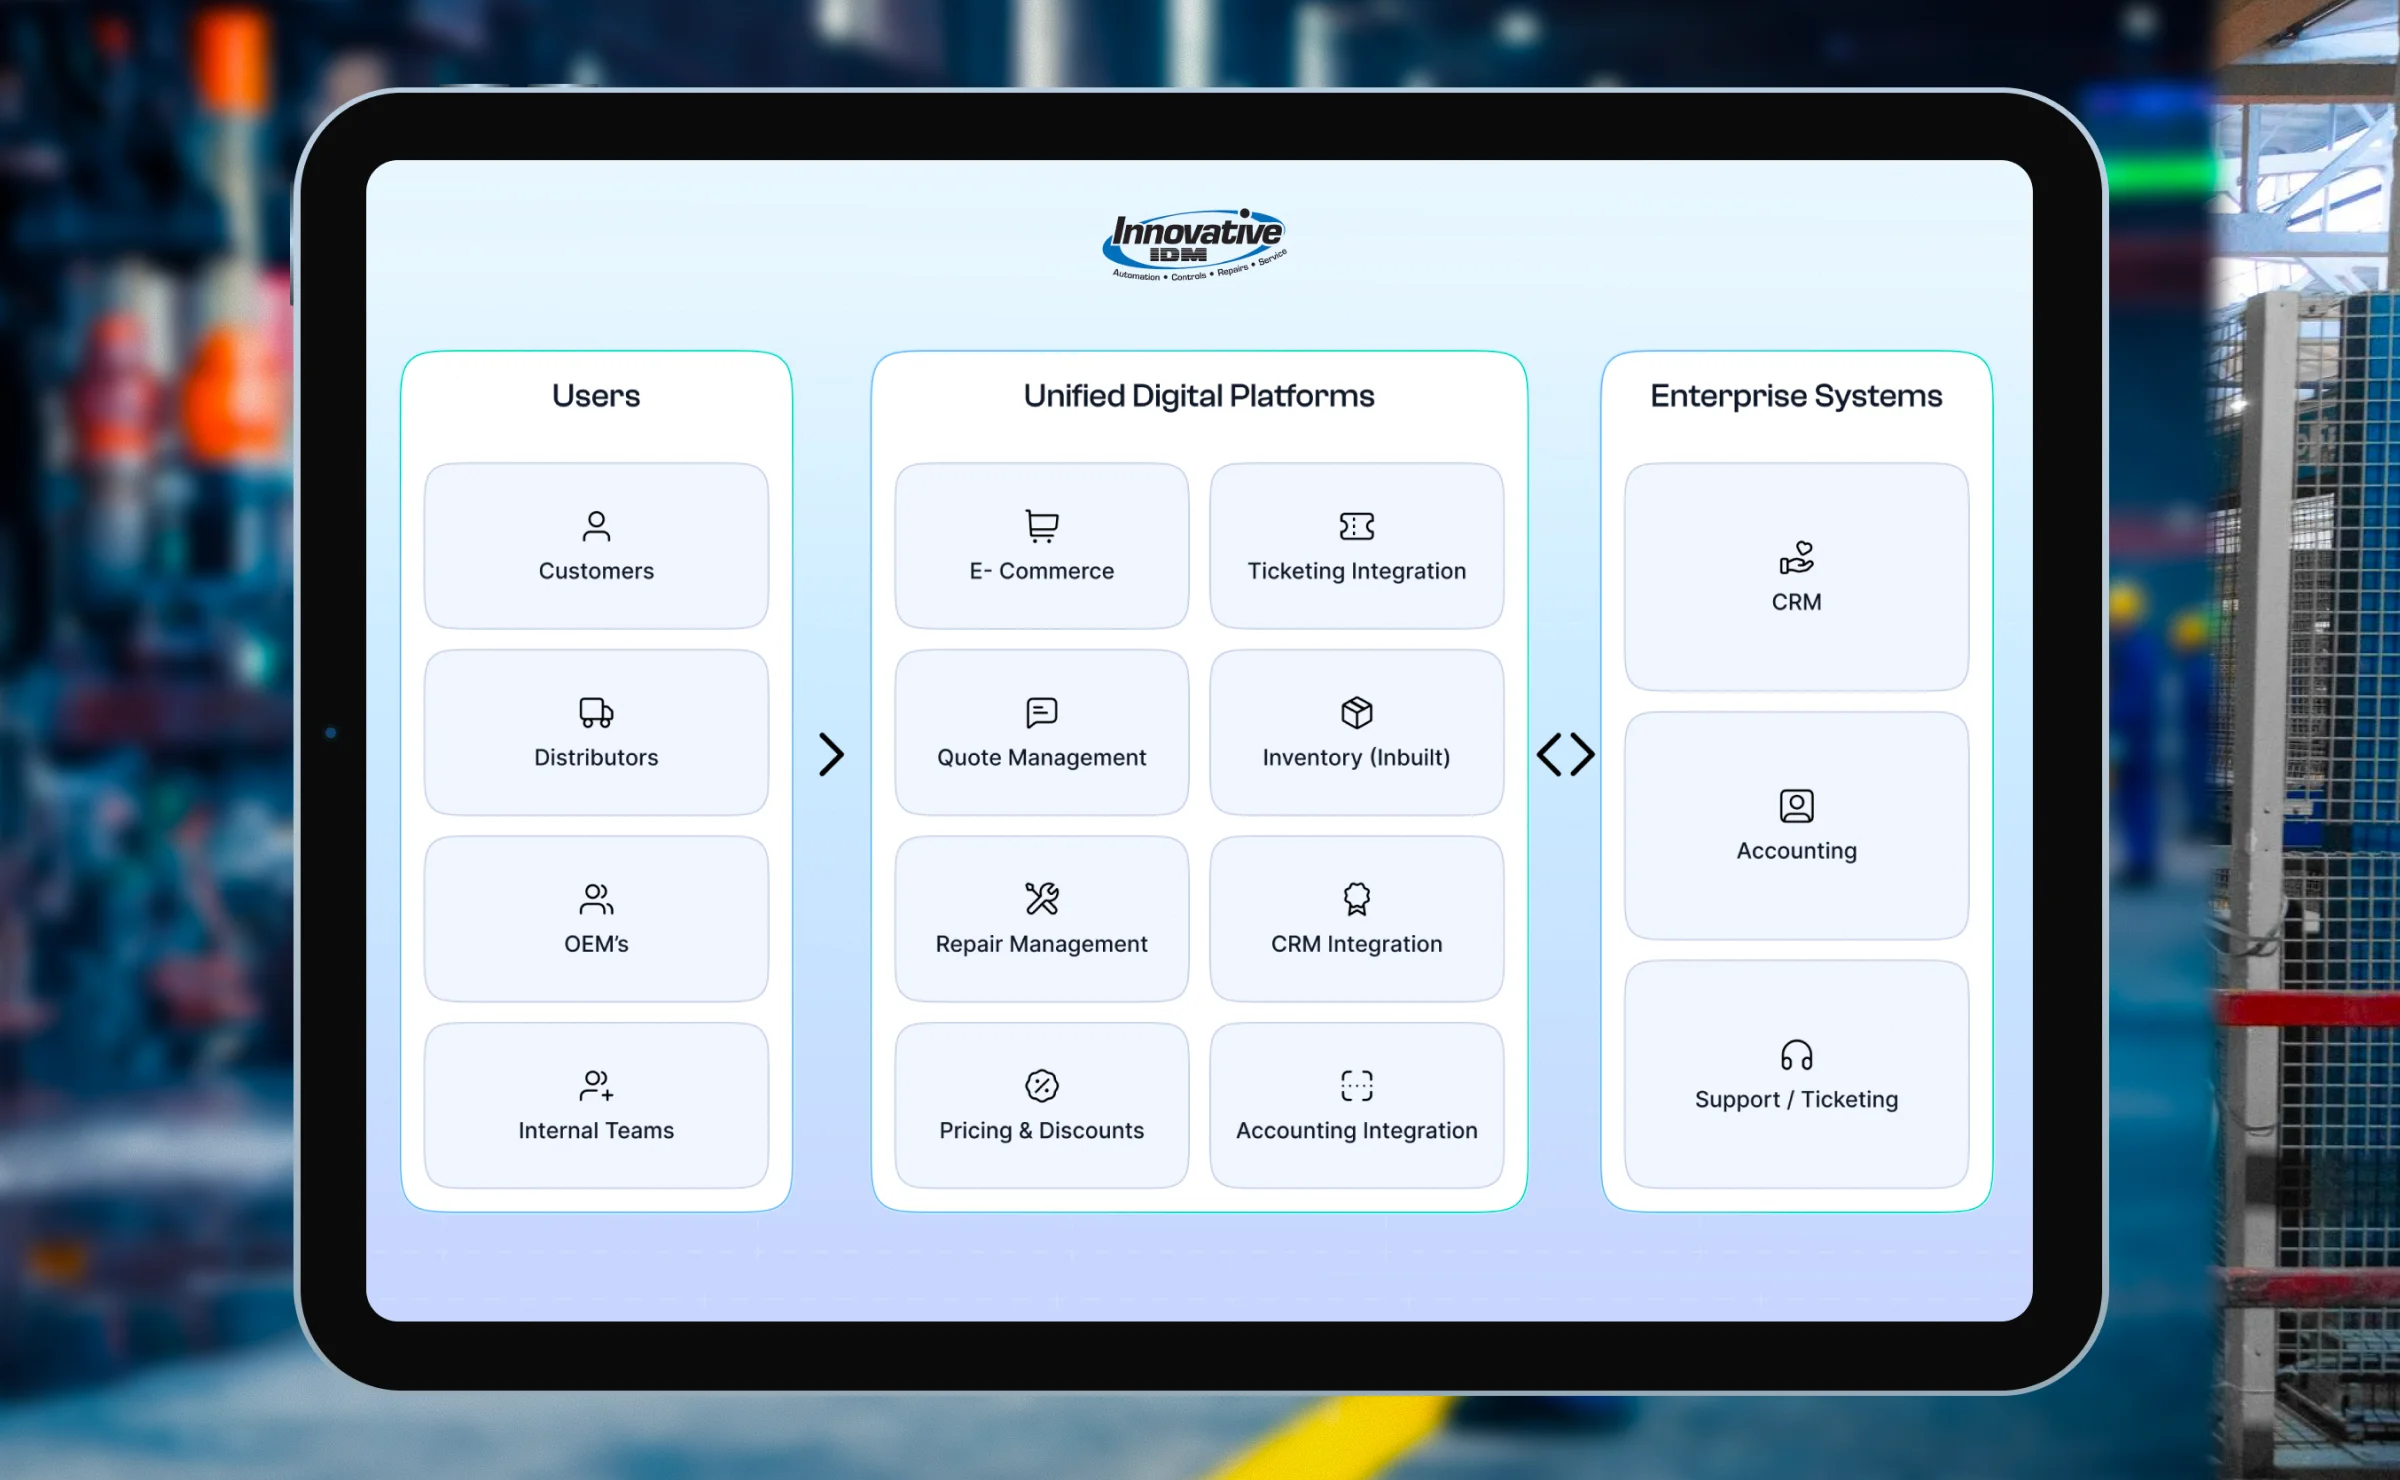Click the Distributors delivery truck icon
Image resolution: width=2400 pixels, height=1480 pixels.
[596, 712]
